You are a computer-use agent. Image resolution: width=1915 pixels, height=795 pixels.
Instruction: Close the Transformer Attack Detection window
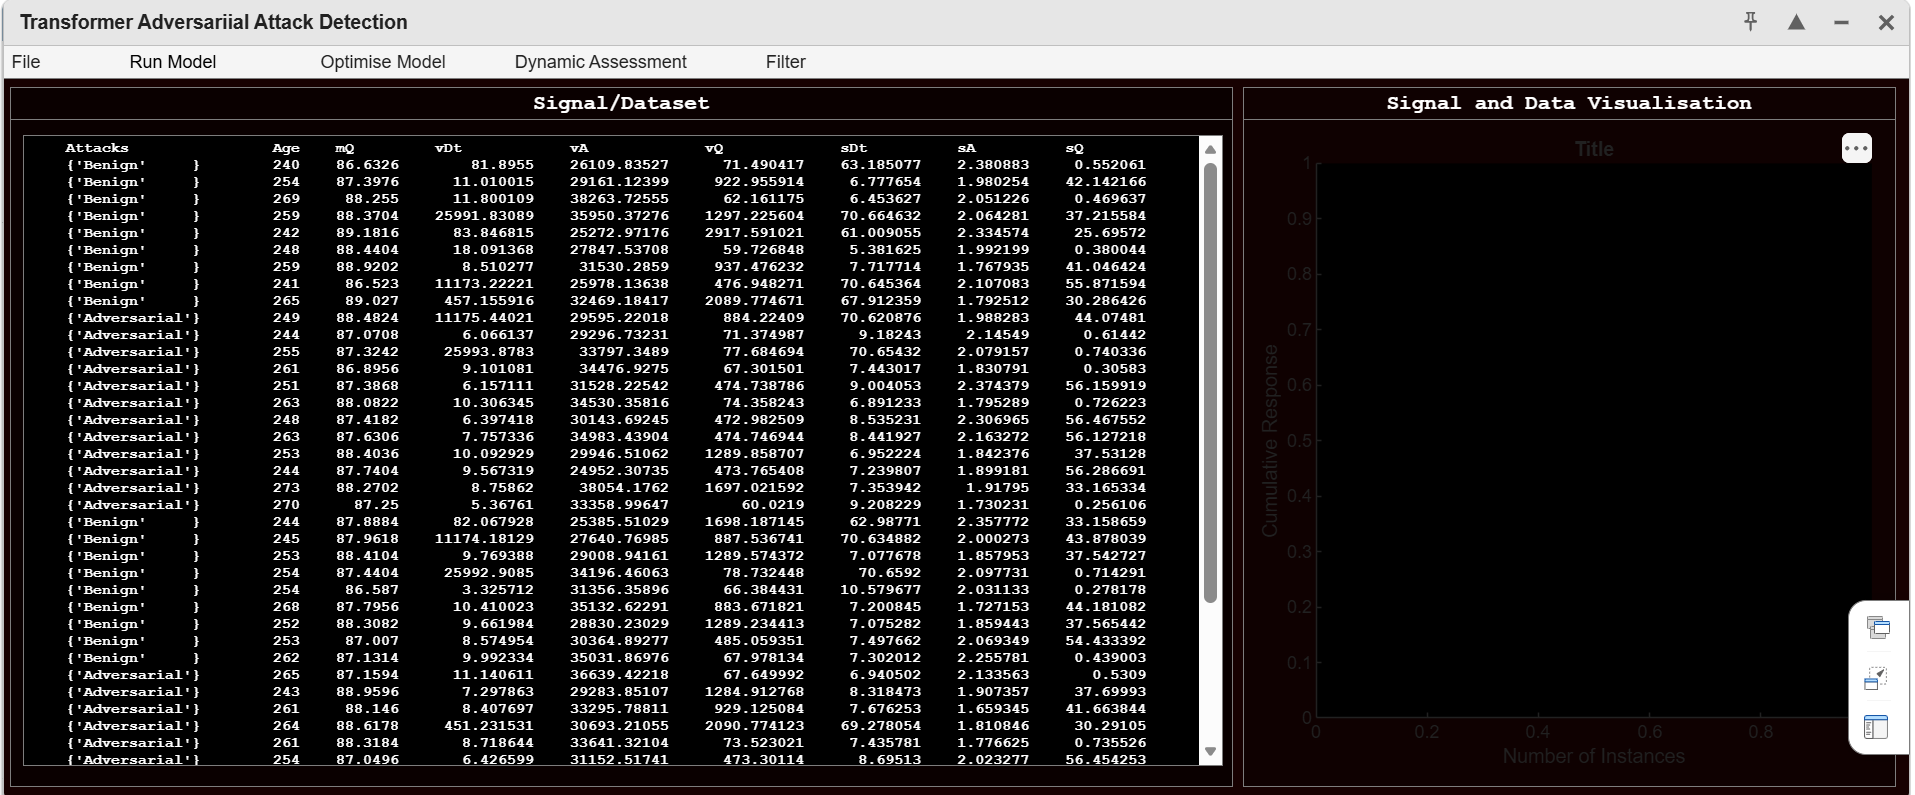1886,22
